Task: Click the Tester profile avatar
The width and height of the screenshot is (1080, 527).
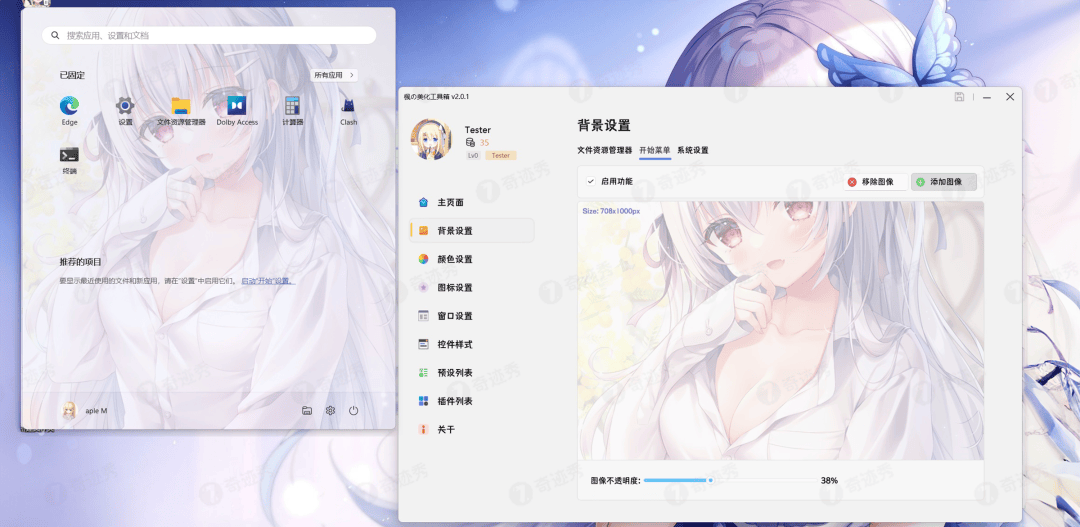Action: click(x=431, y=139)
